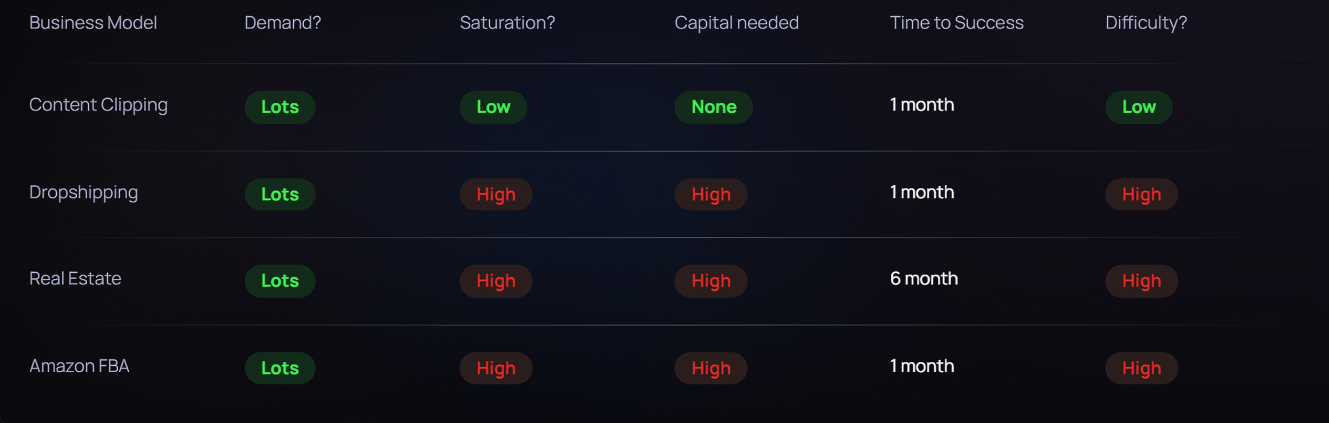Click the green None capital badge
The width and height of the screenshot is (1329, 423).
pos(713,107)
